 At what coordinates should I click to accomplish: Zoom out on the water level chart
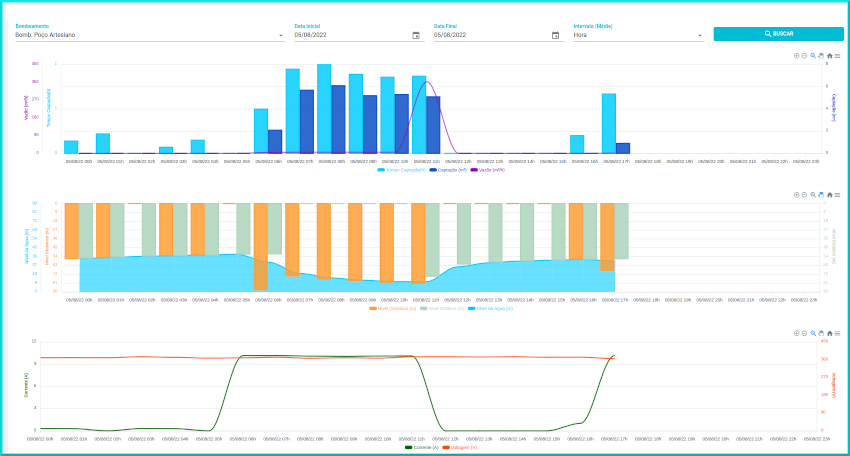[x=804, y=195]
